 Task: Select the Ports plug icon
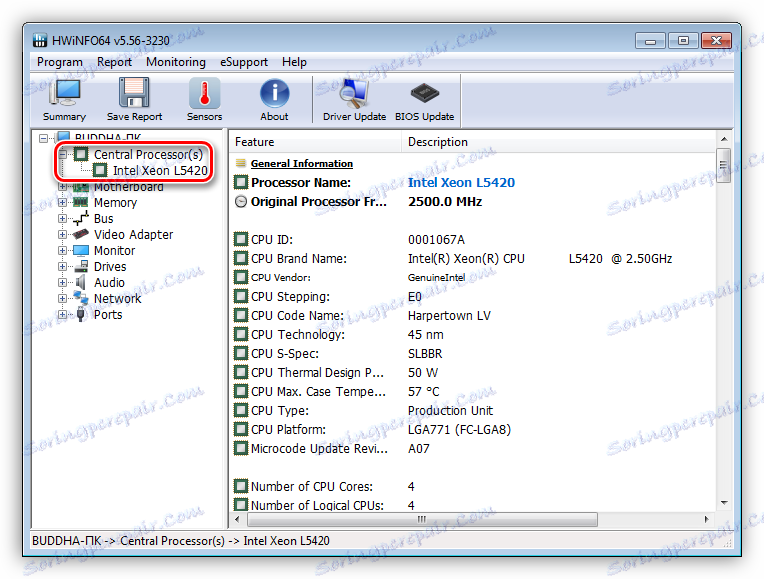tap(80, 314)
